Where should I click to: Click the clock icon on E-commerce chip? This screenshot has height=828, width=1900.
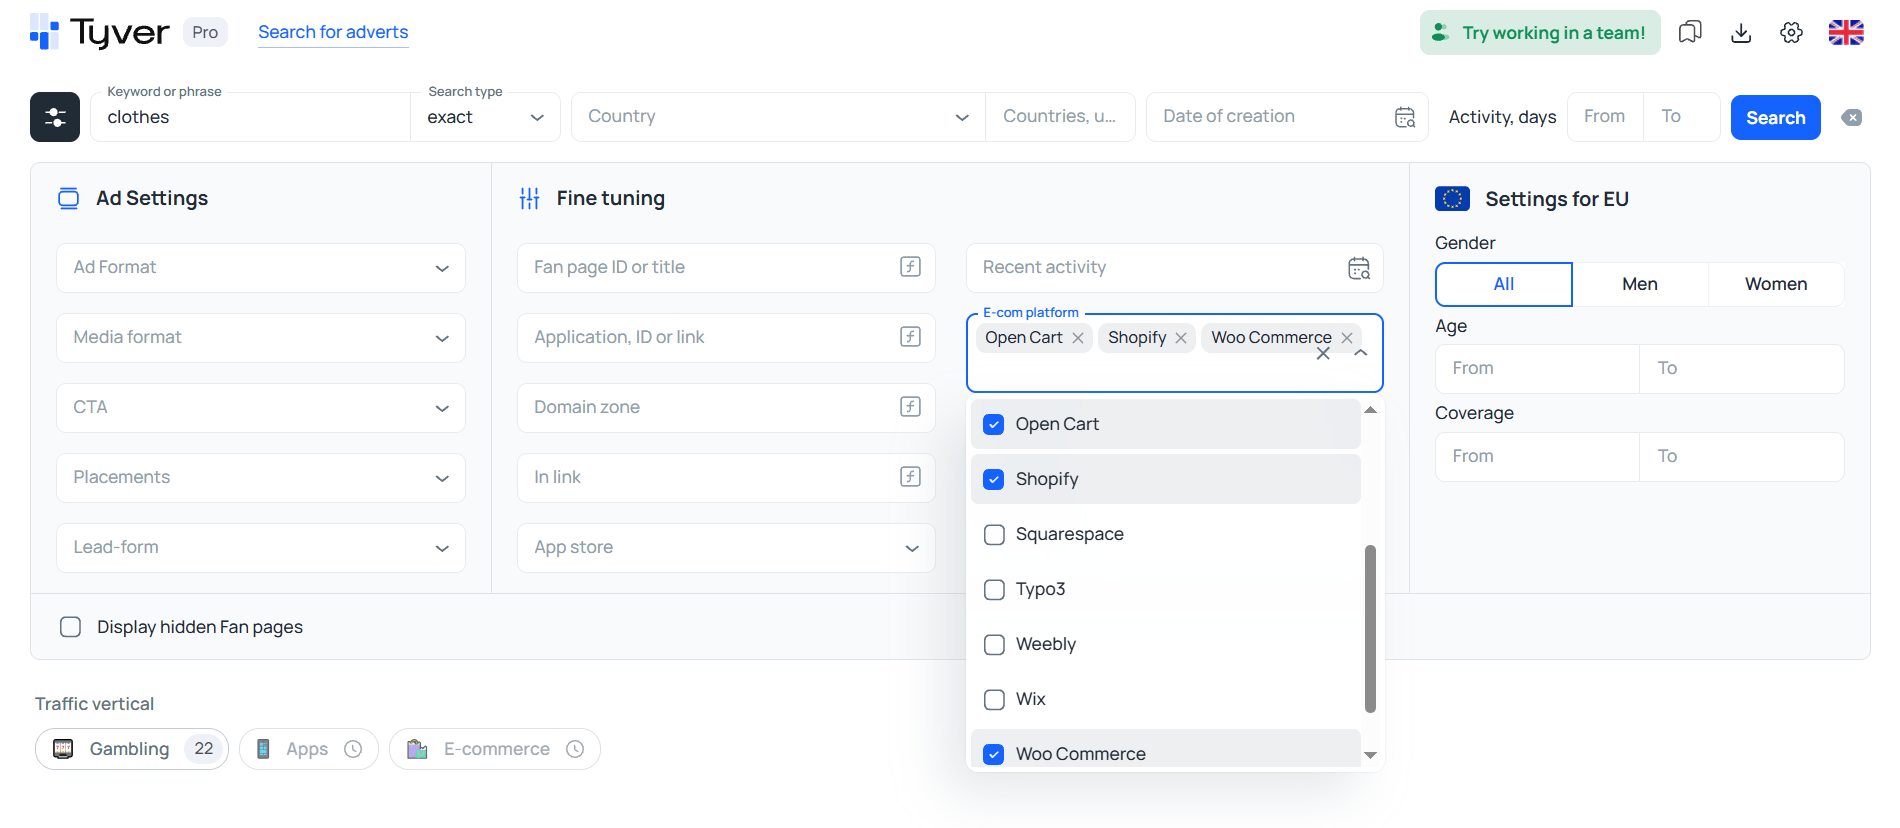coord(575,749)
